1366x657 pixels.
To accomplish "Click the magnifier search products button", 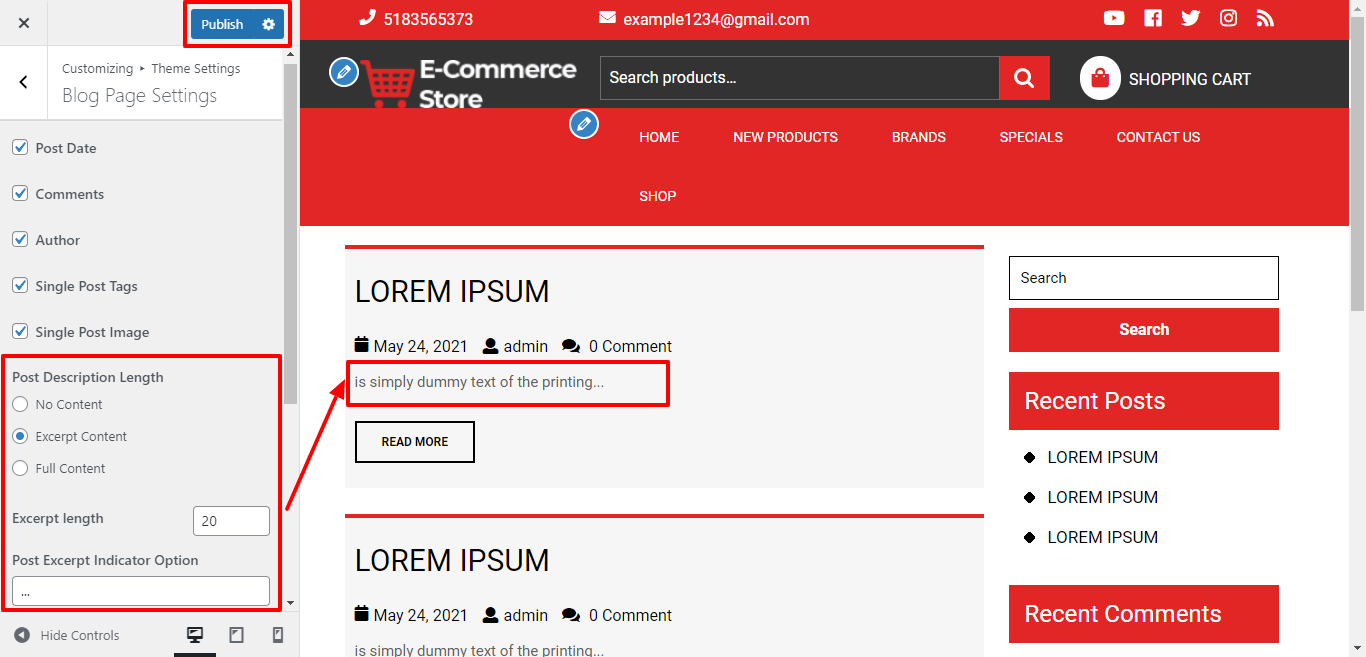I will pos(1024,78).
